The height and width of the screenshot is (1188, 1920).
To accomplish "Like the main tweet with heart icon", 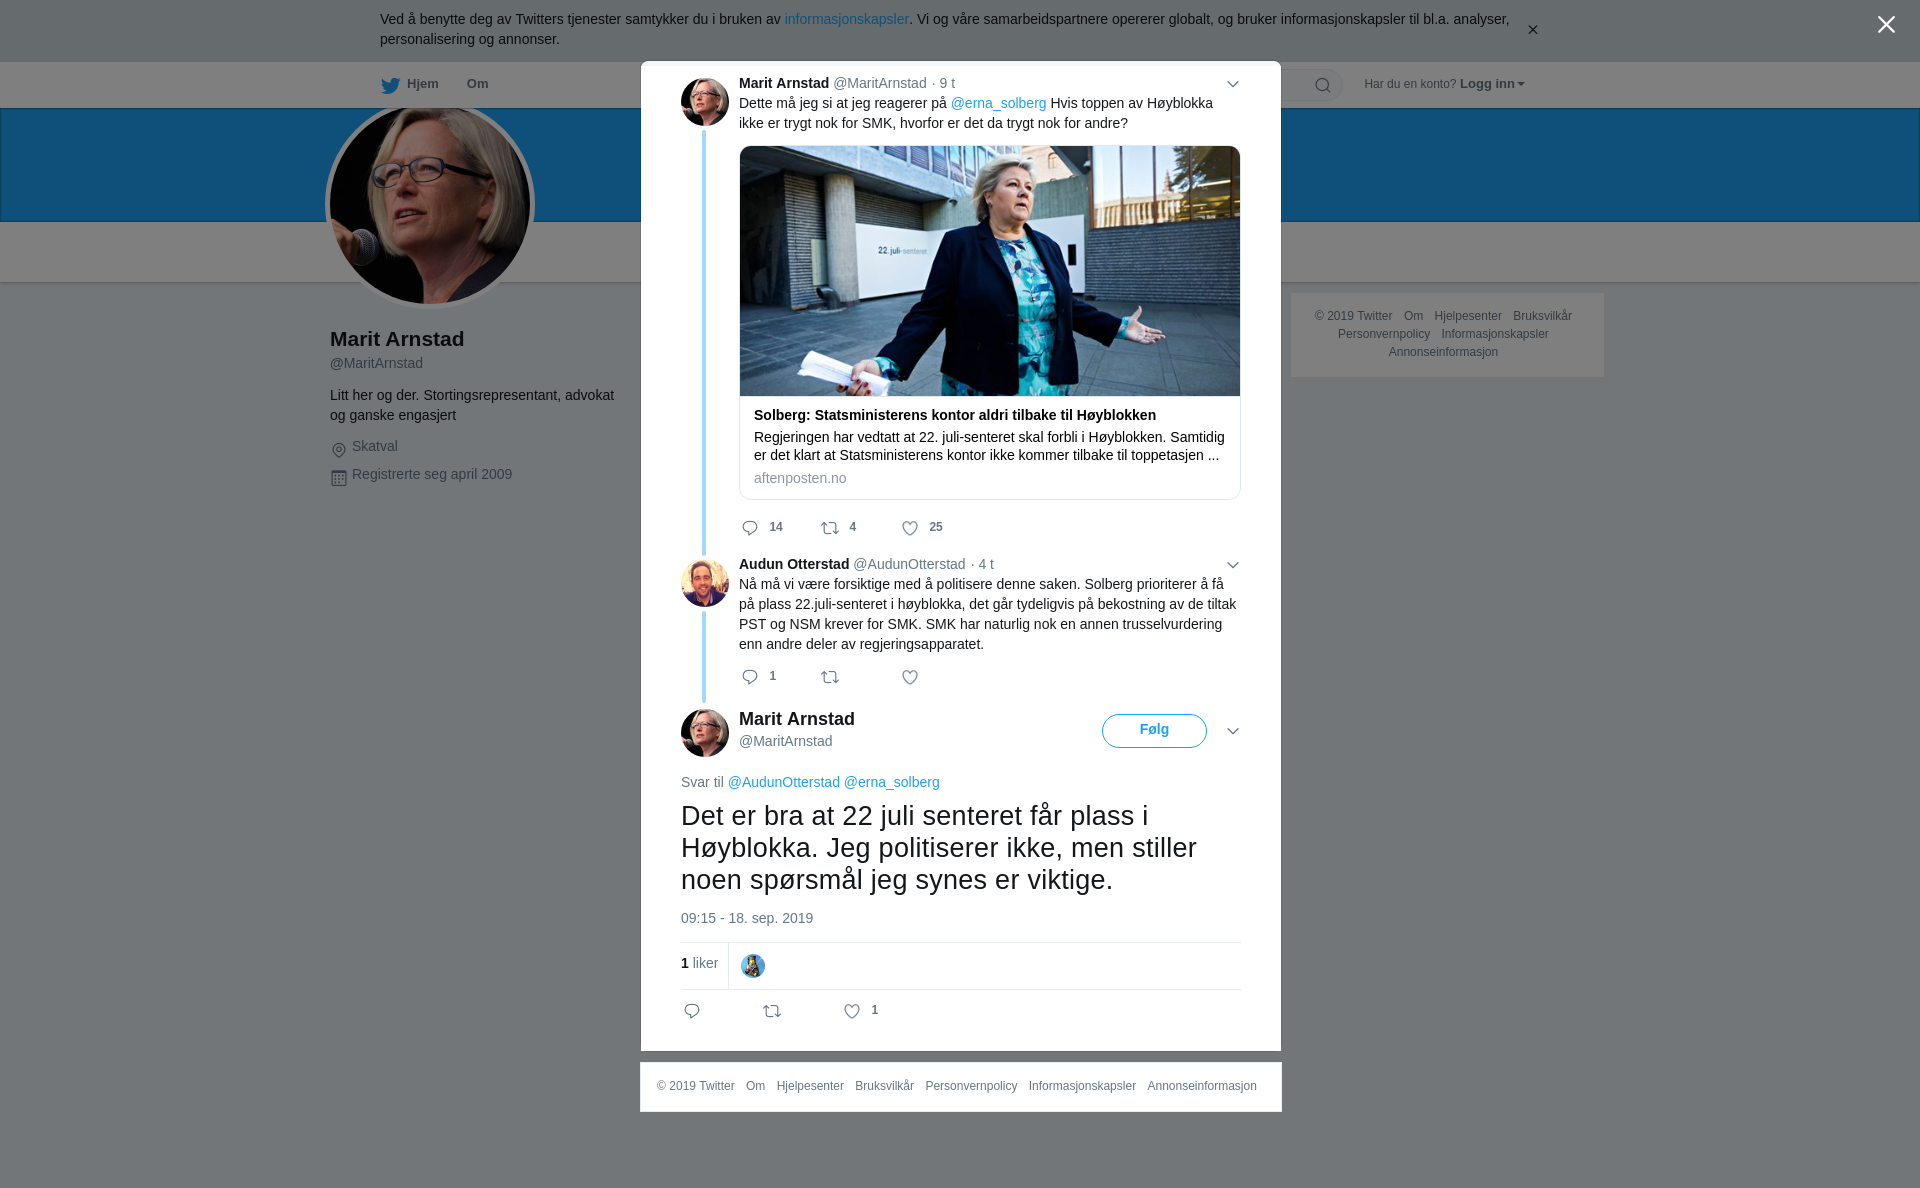I will [x=852, y=1011].
